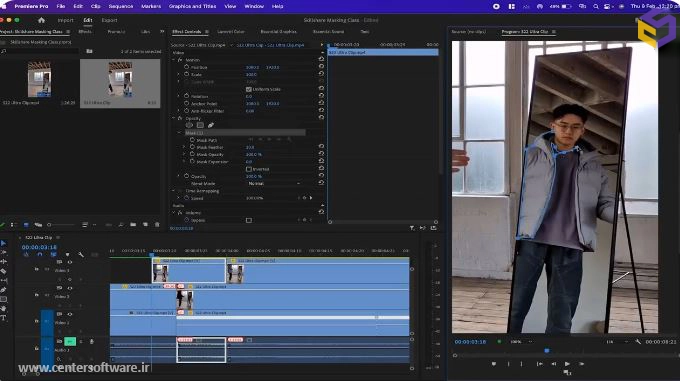680x381 pixels.
Task: Select the Razor tool
Action: pos(3,271)
